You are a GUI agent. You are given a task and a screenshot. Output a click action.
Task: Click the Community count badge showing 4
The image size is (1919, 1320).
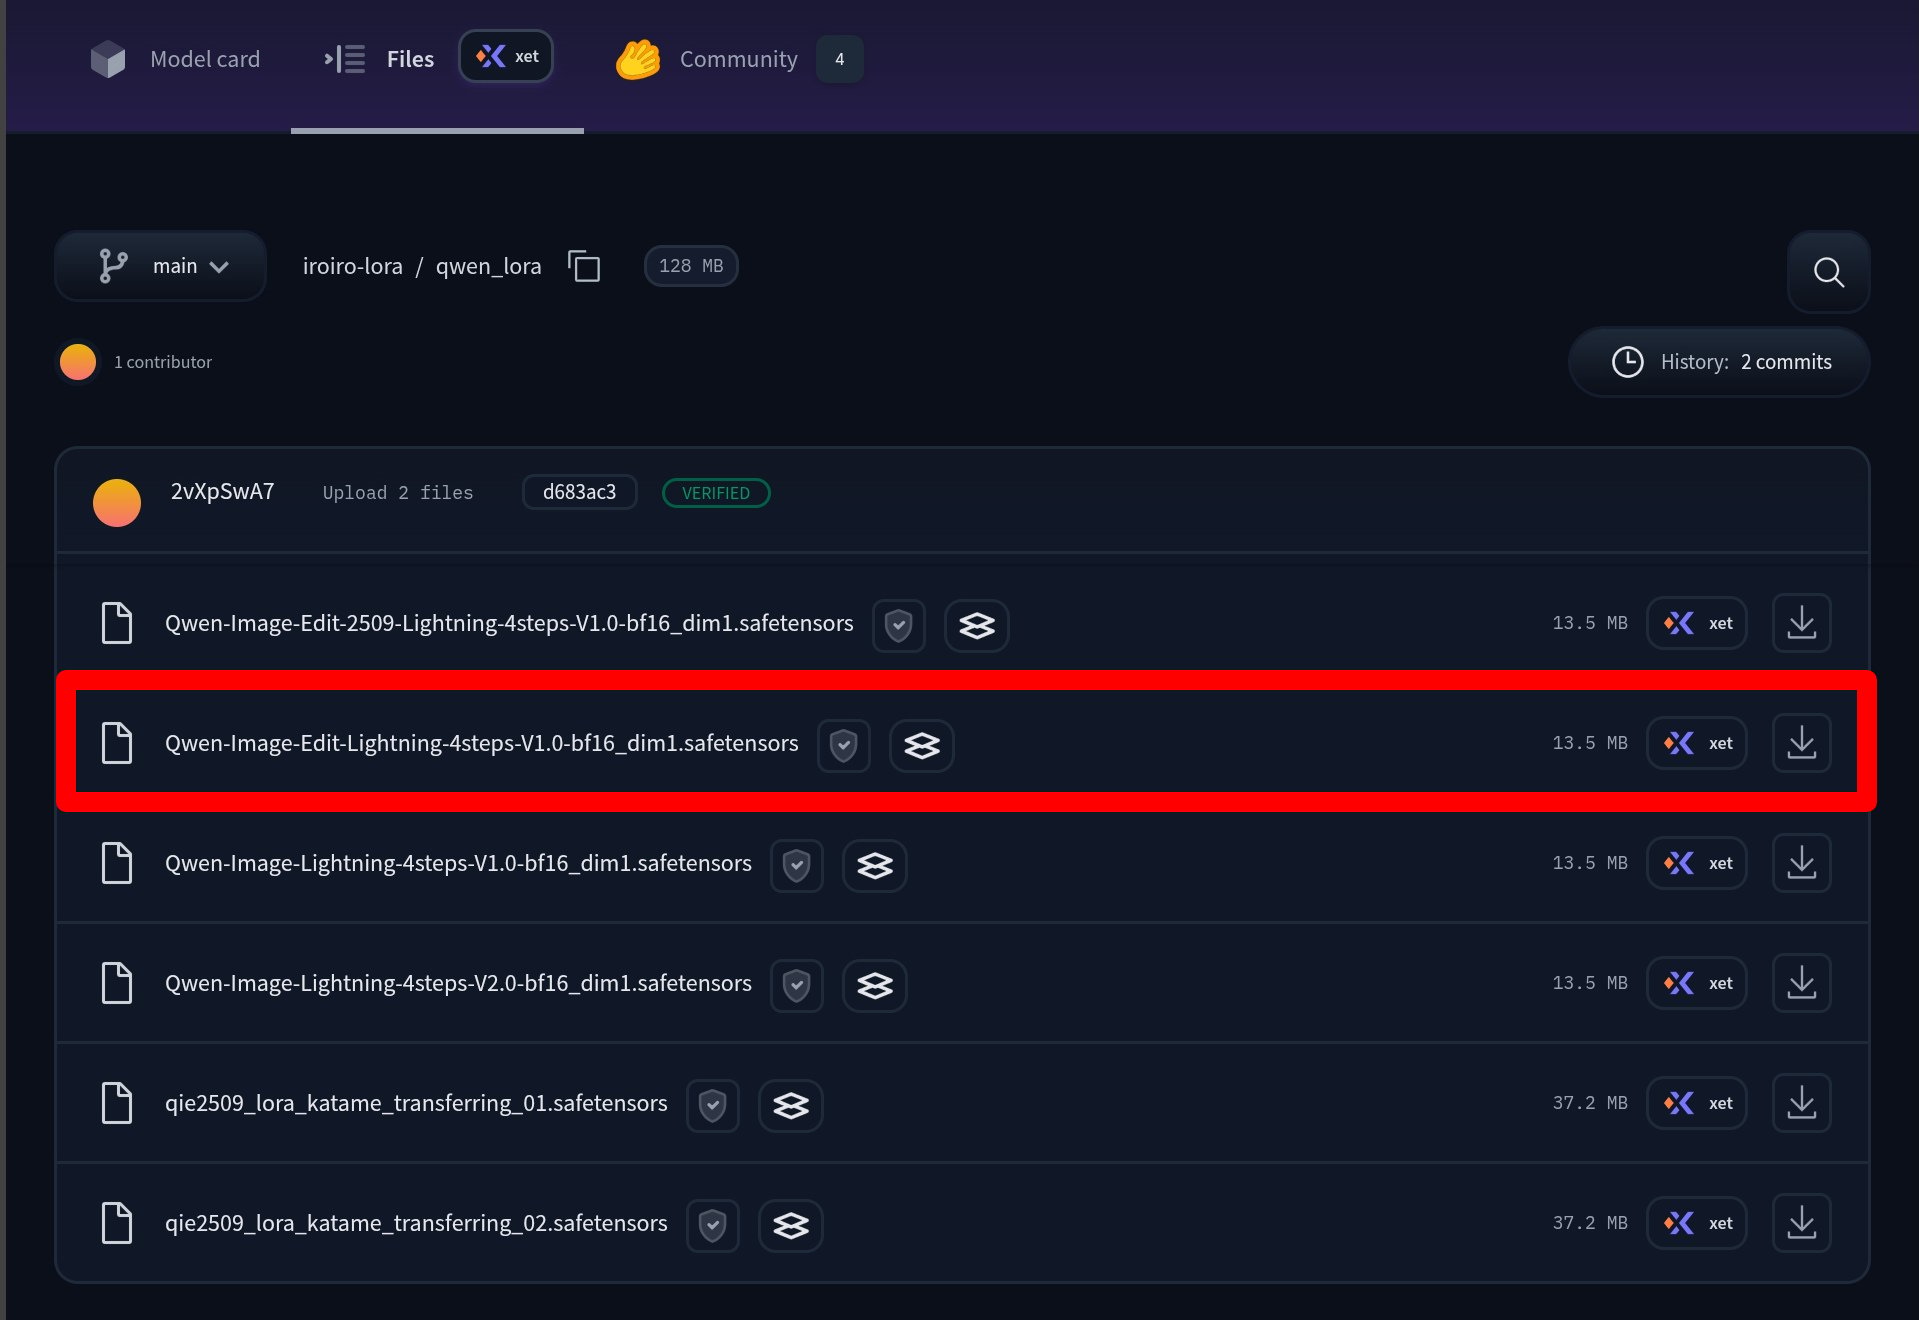(x=840, y=59)
